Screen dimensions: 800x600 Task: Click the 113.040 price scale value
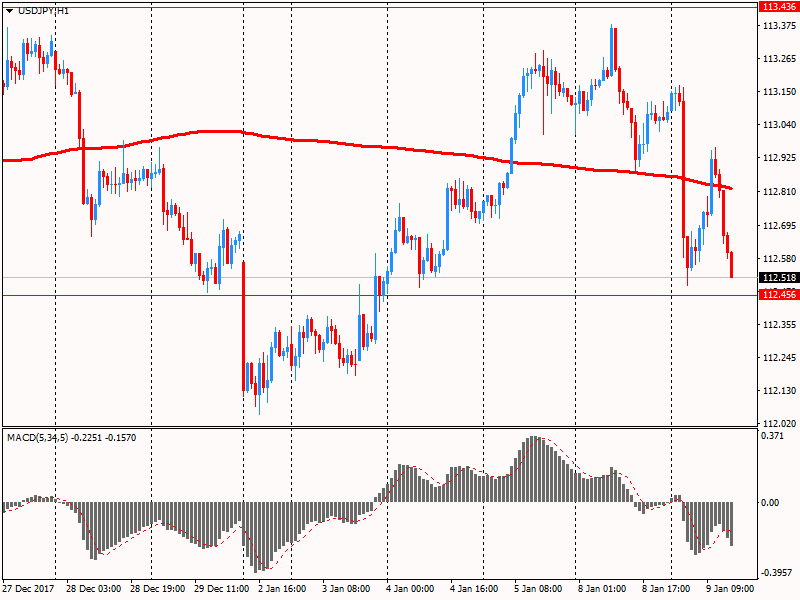click(779, 124)
